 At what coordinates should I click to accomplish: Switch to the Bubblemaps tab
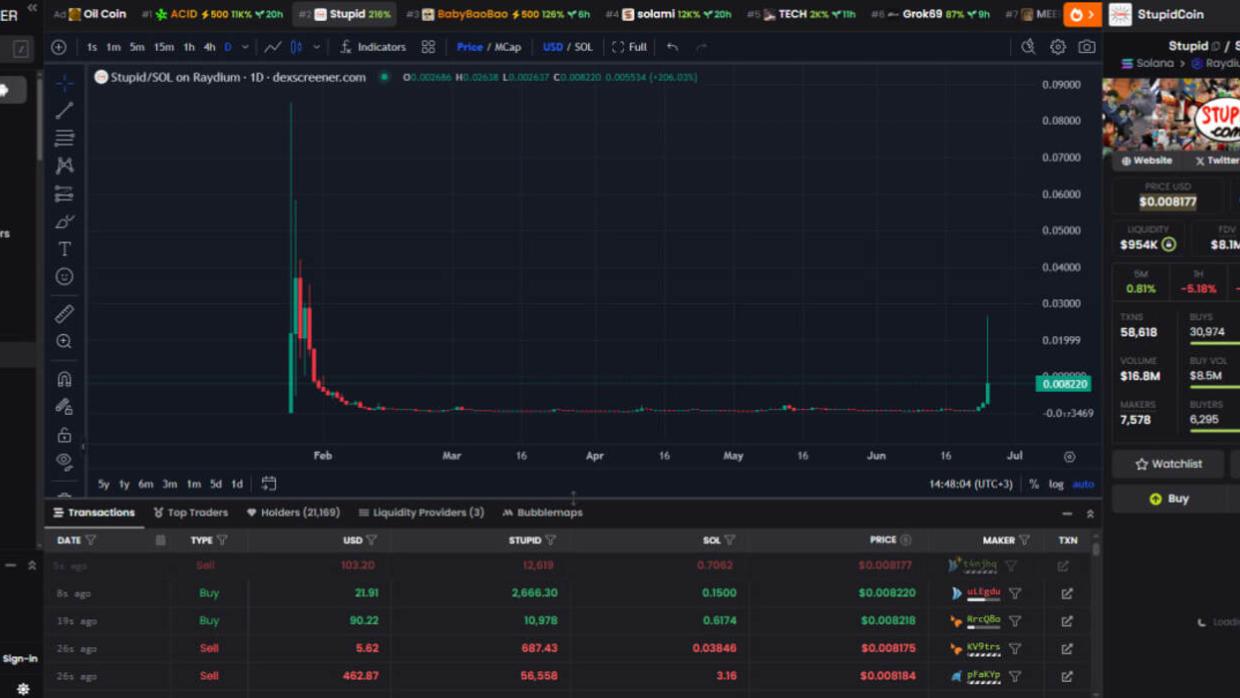tap(542, 512)
